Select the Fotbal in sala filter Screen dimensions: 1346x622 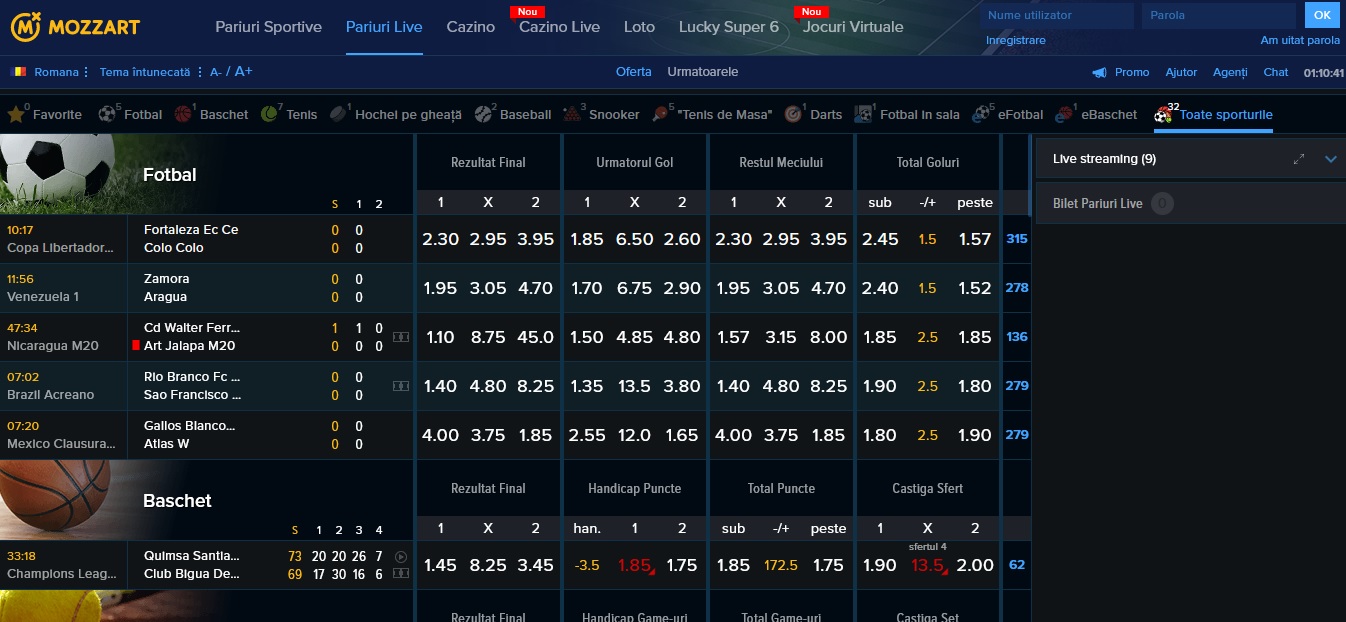pyautogui.click(x=907, y=114)
